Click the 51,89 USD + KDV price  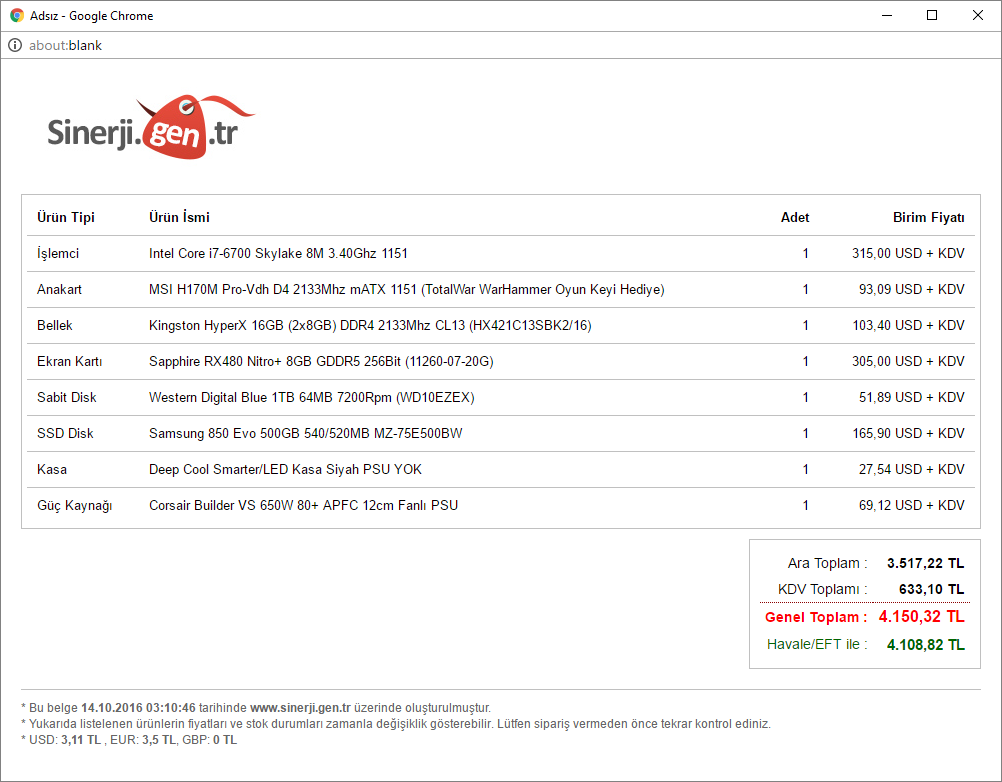pos(911,397)
